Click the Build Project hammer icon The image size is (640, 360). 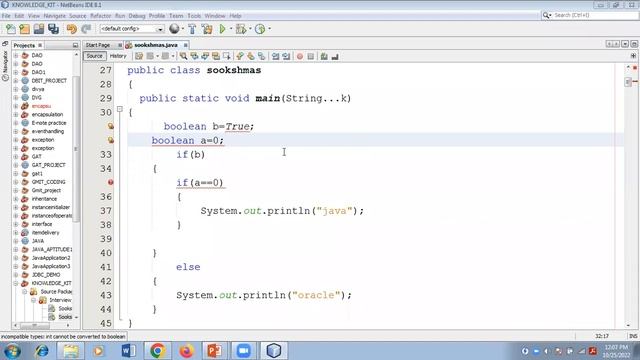pos(192,29)
